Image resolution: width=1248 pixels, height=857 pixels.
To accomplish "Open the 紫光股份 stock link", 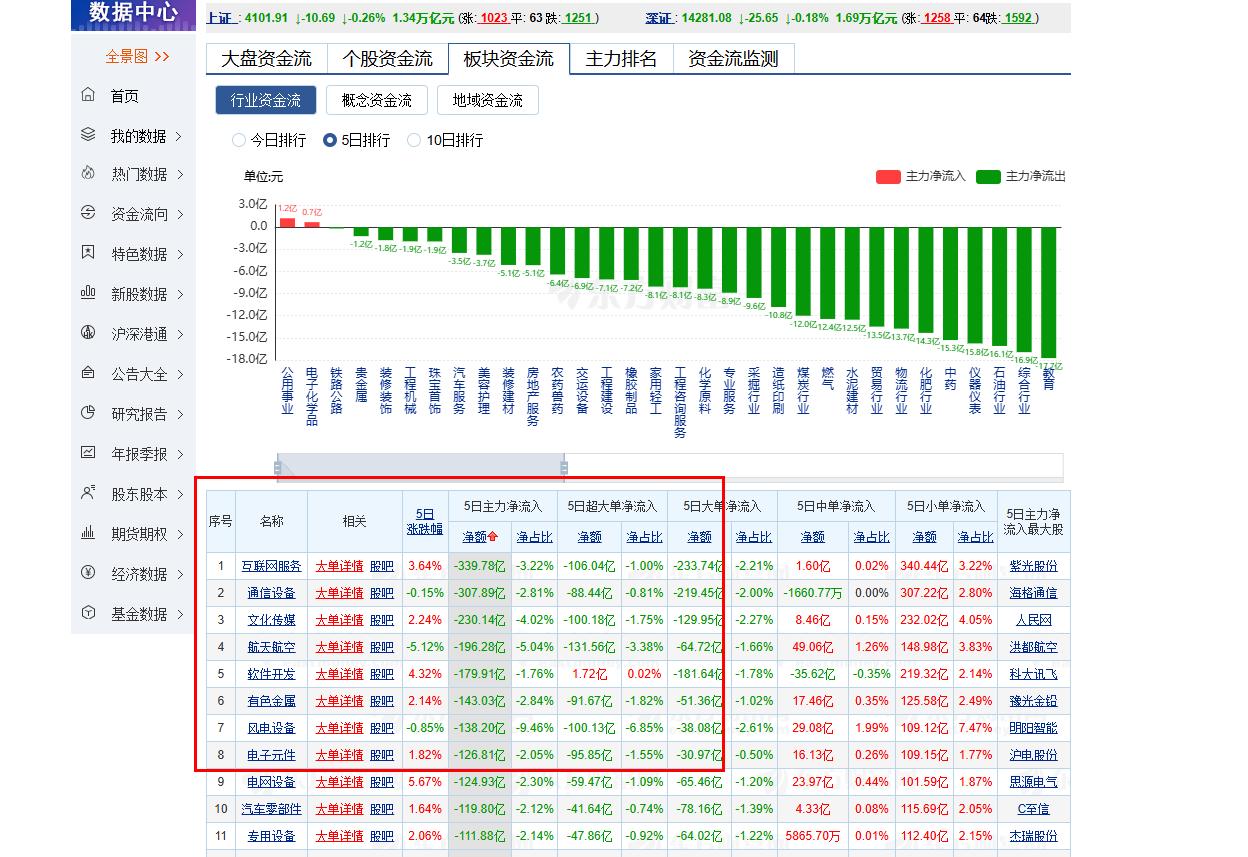I will 1033,565.
